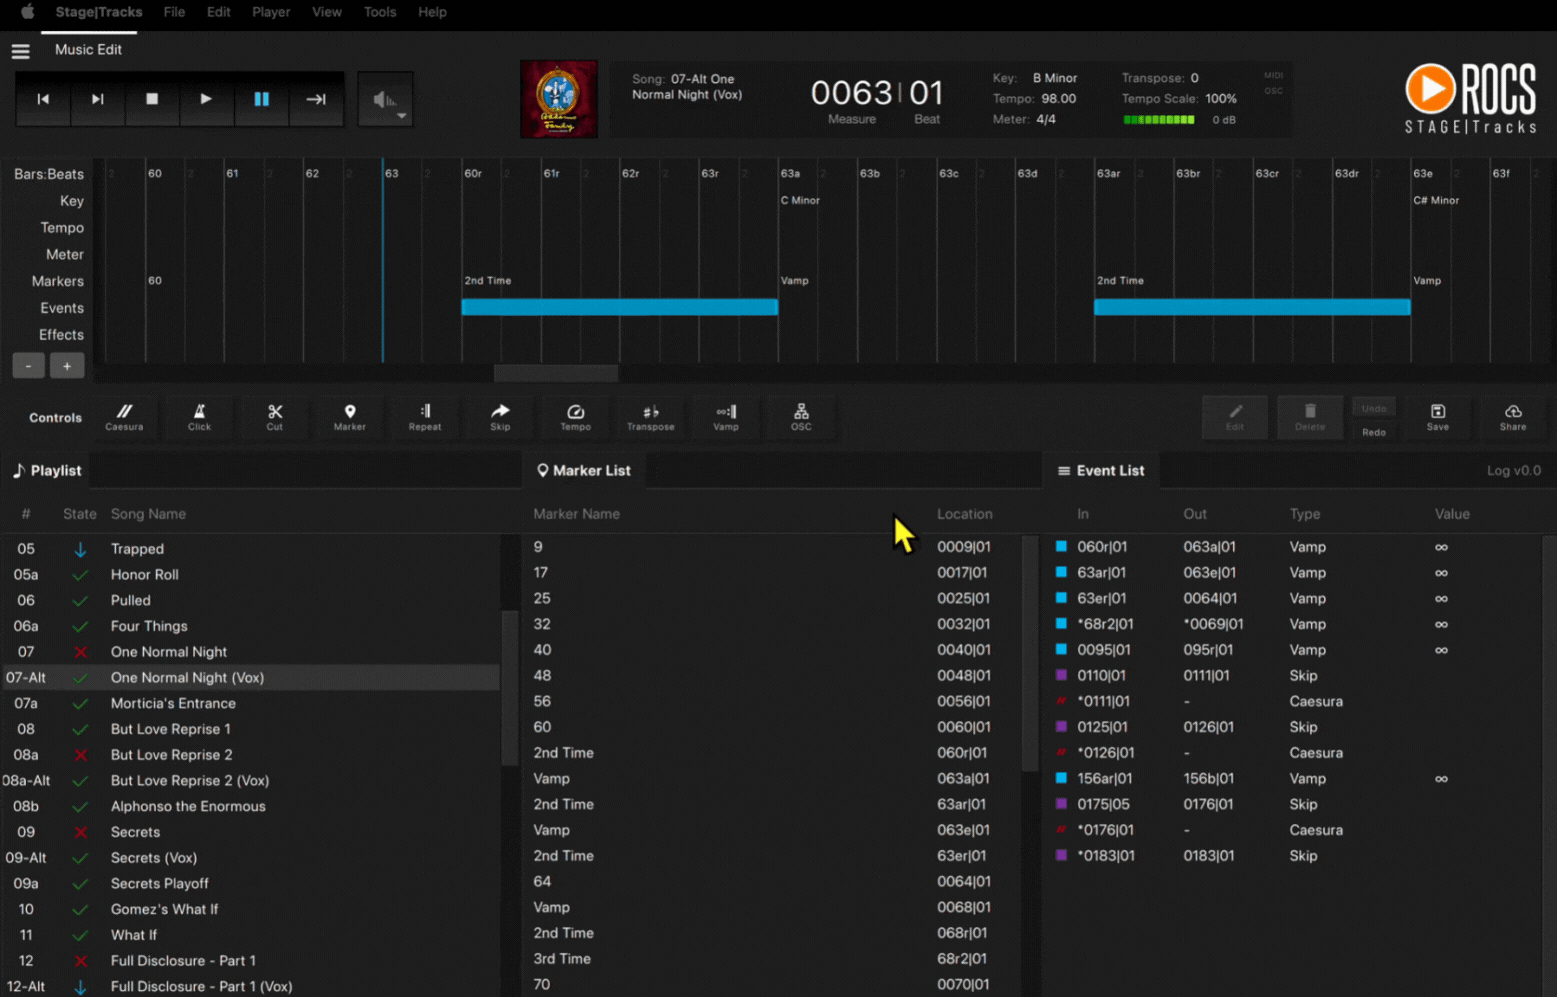Select the second blue vamp region in Events

[x=1252, y=307]
